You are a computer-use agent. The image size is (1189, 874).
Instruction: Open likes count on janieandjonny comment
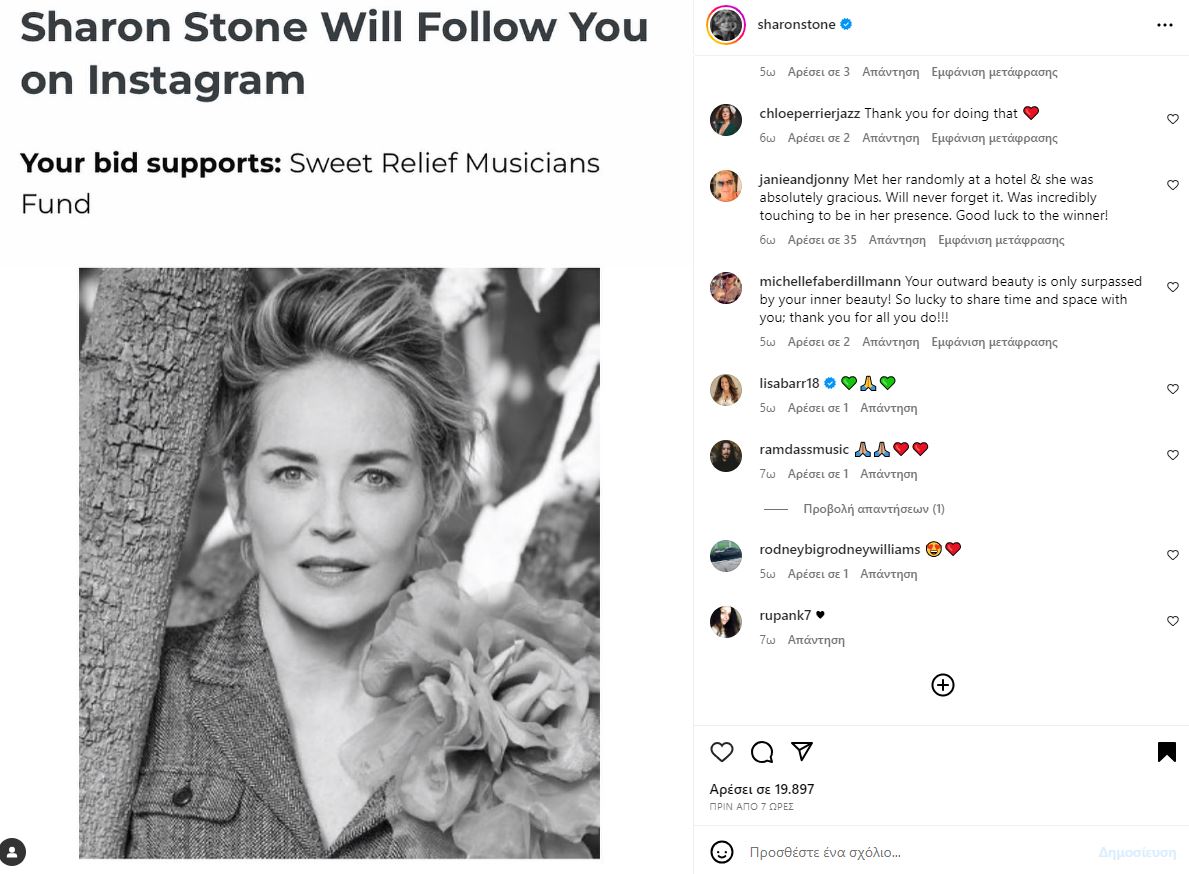click(x=822, y=240)
